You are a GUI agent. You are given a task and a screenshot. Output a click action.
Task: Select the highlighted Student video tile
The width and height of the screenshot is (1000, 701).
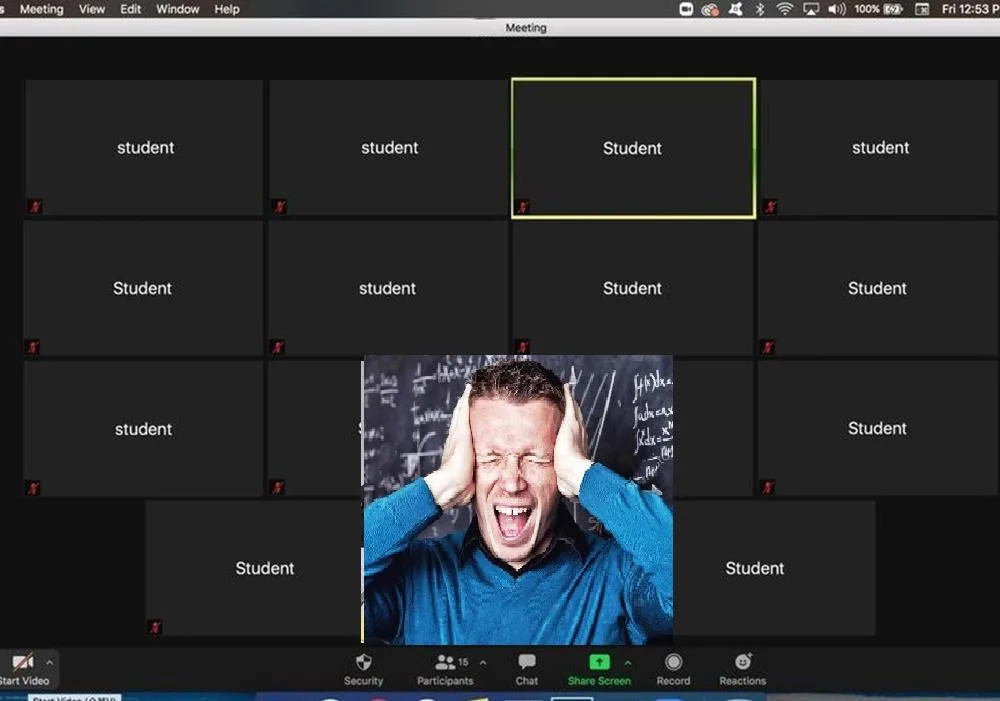[x=633, y=148]
